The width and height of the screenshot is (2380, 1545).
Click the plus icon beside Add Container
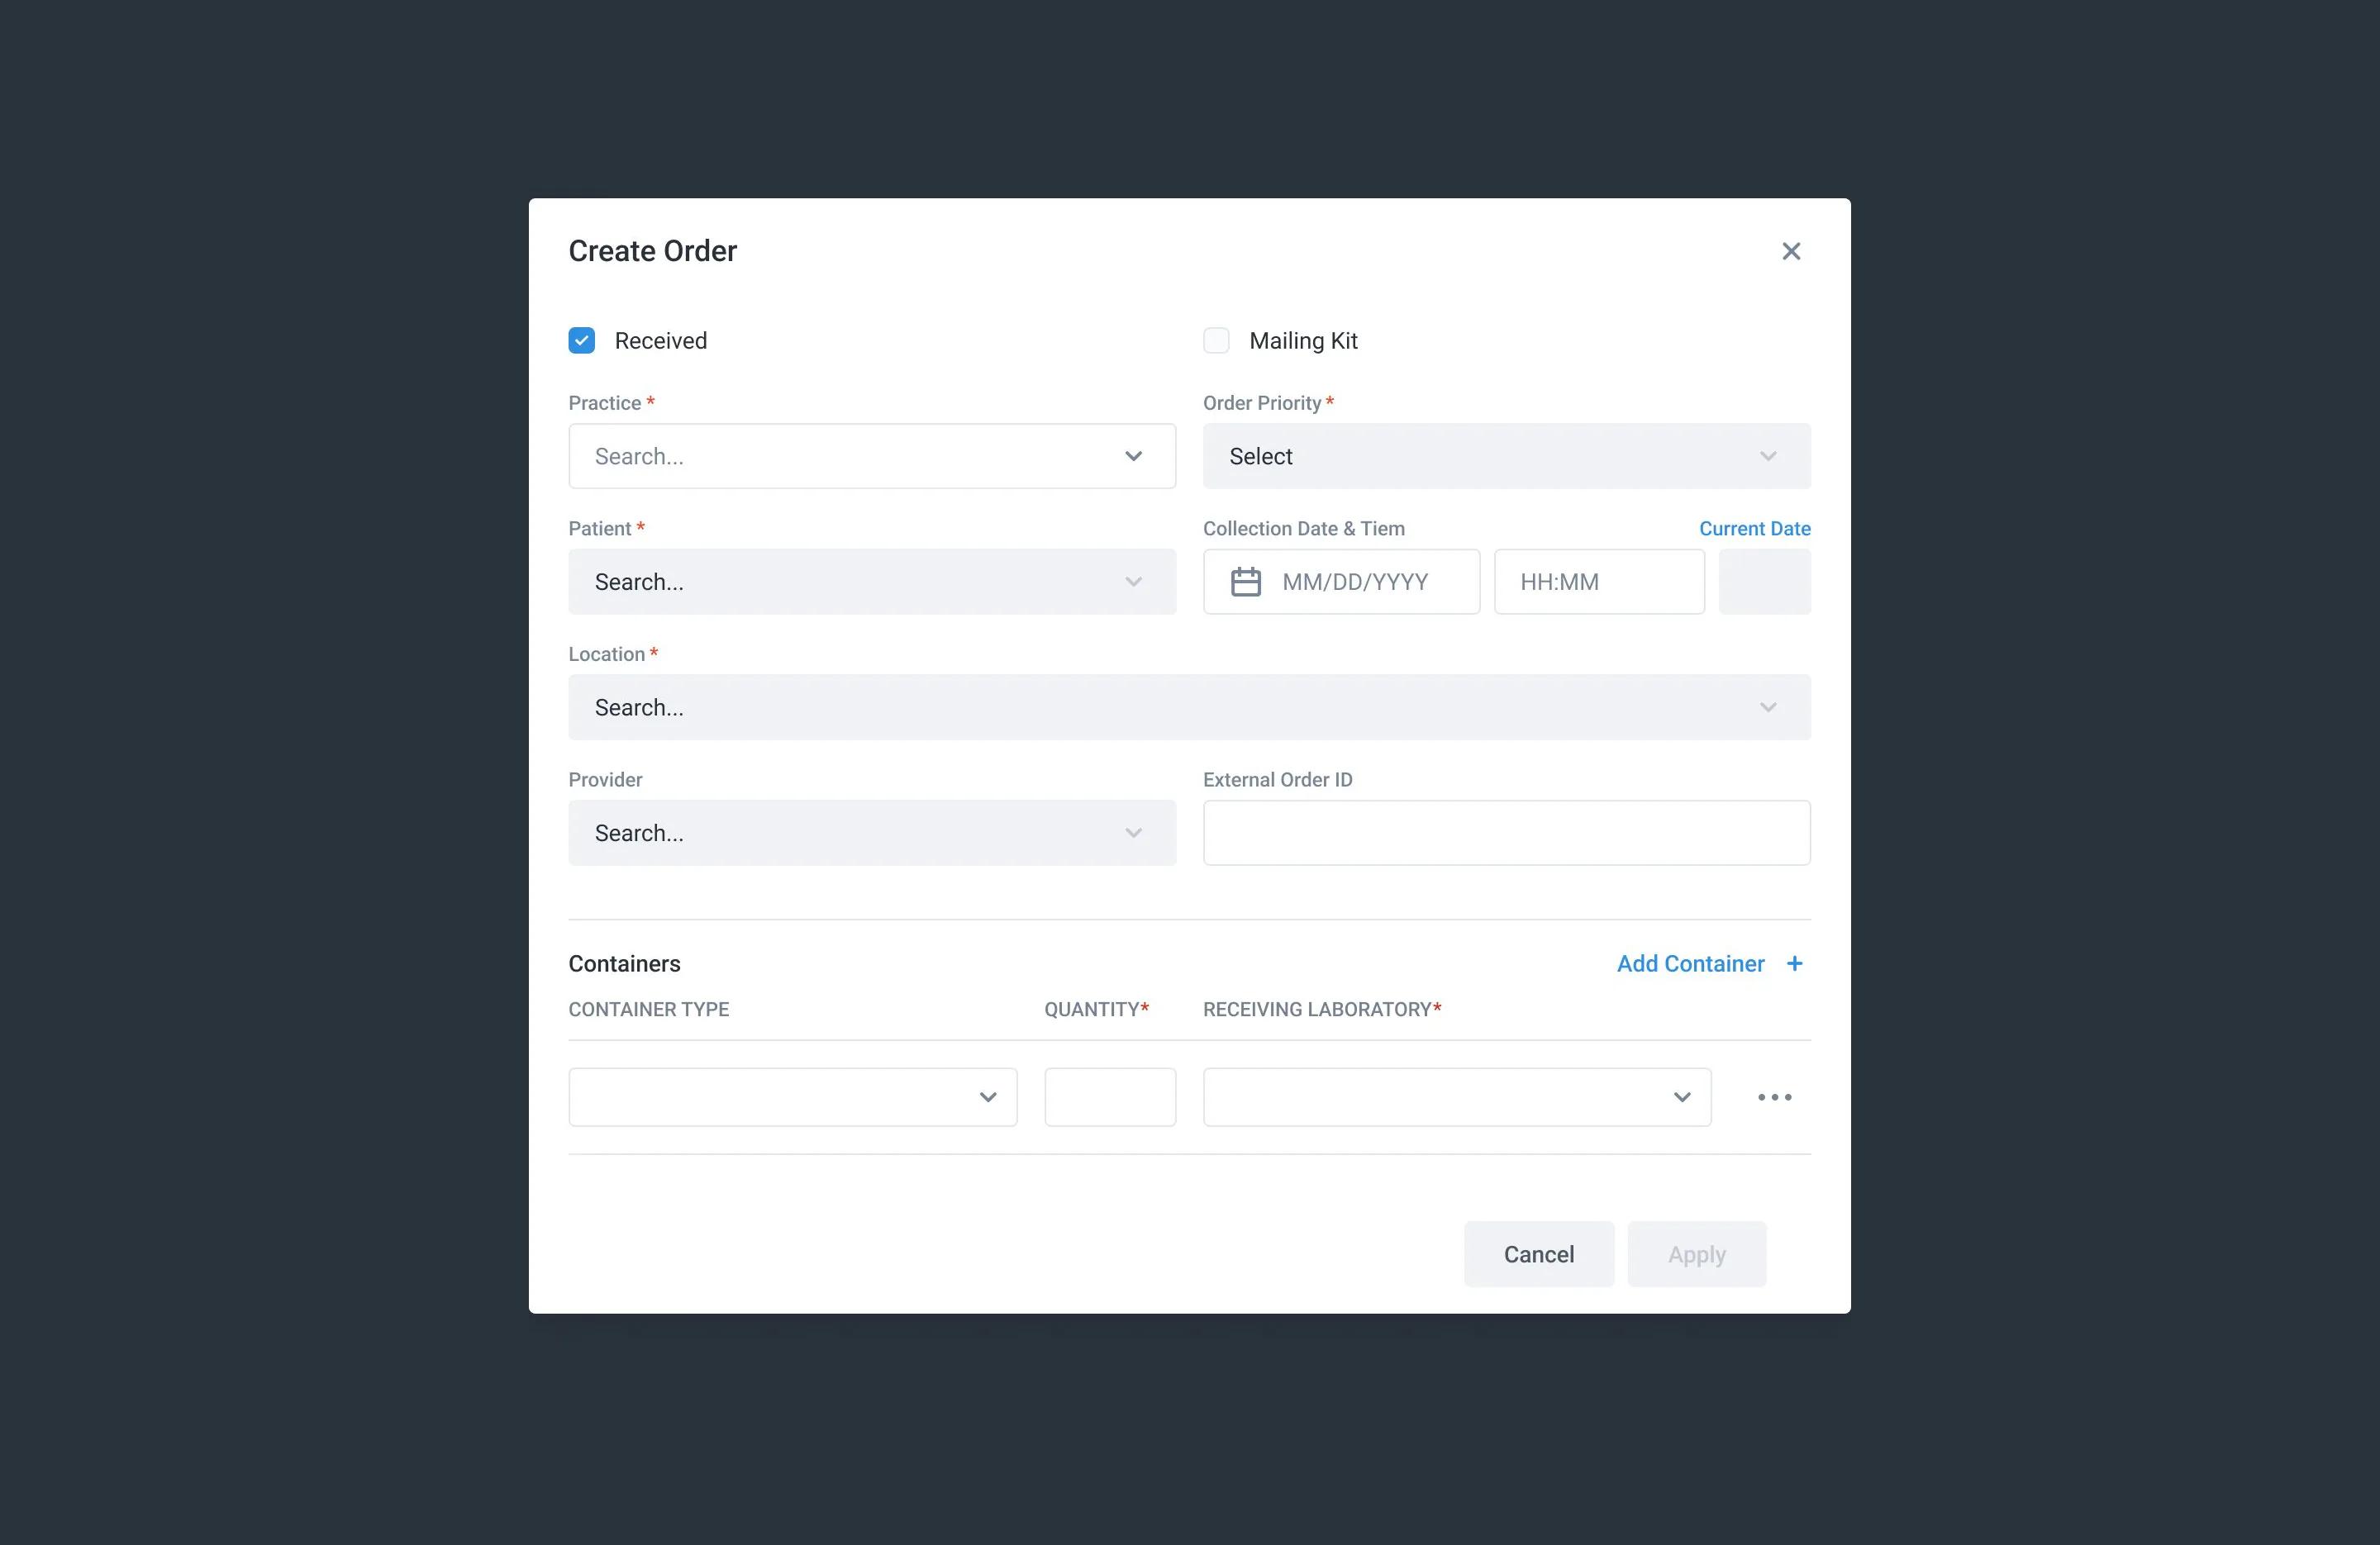[x=1794, y=963]
